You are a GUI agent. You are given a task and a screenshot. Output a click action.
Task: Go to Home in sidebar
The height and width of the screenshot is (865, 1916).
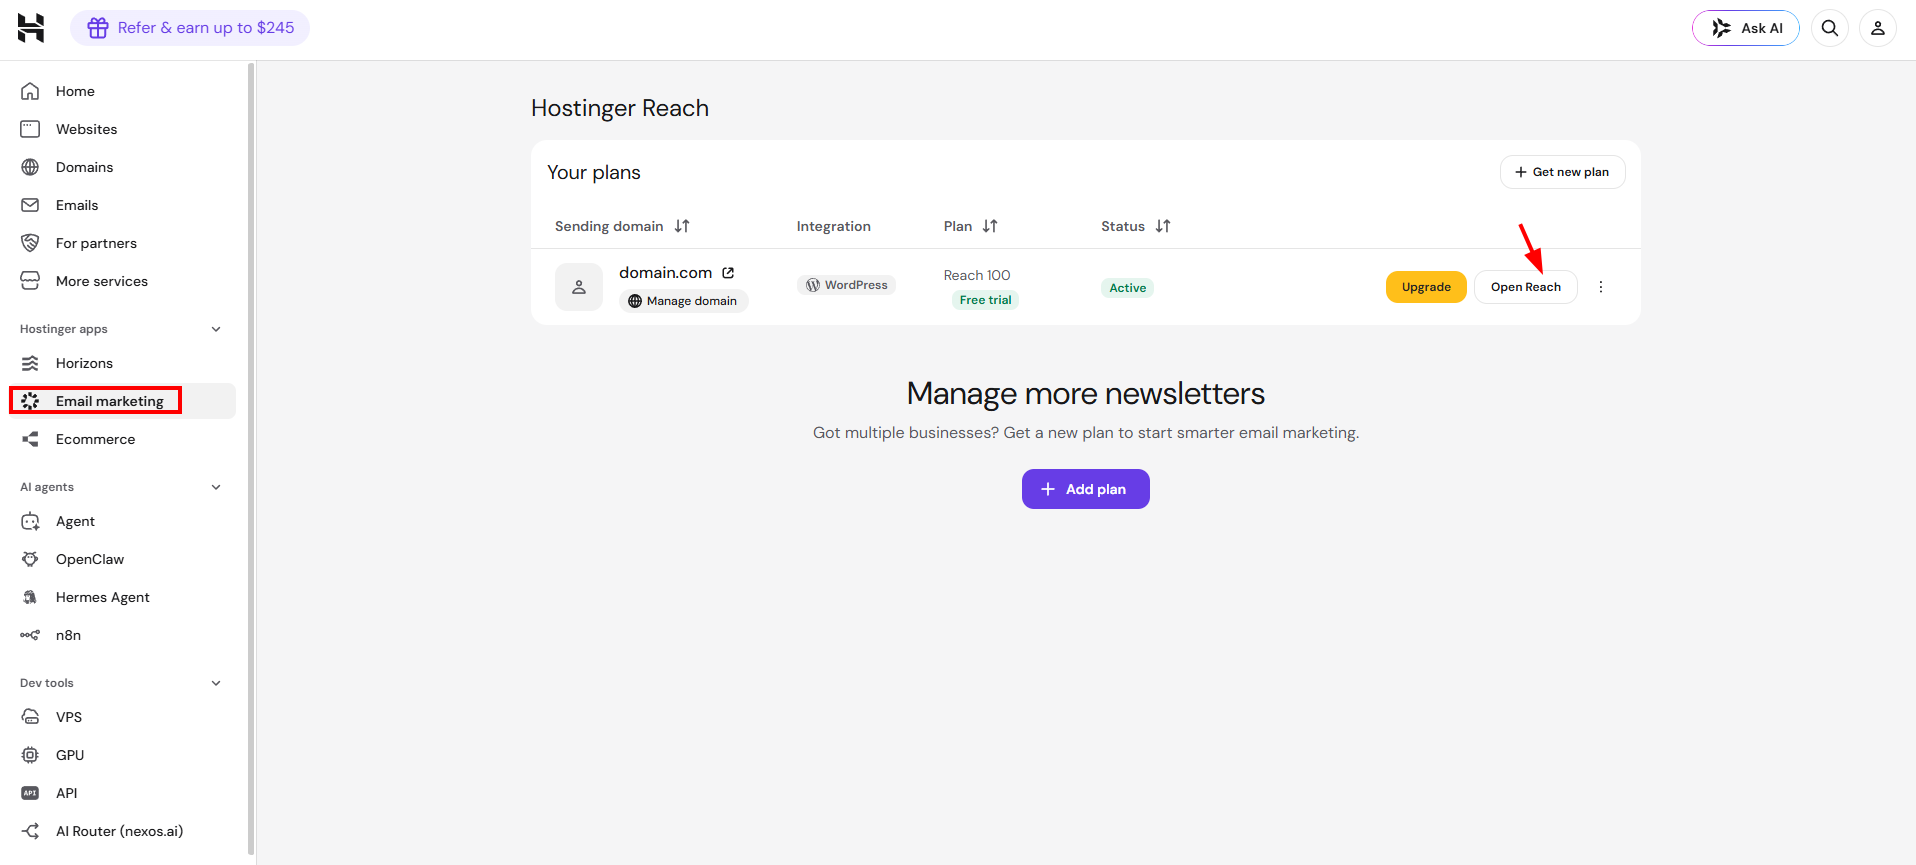click(122, 91)
